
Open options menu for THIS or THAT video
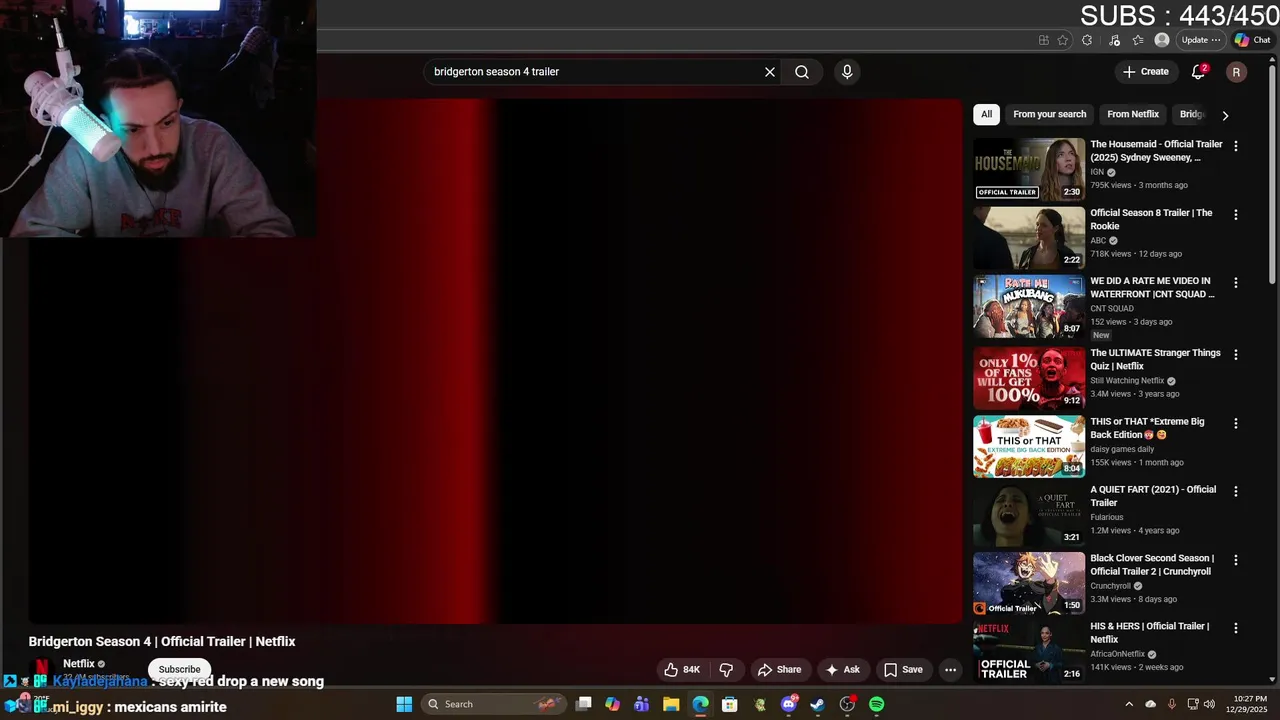point(1236,424)
